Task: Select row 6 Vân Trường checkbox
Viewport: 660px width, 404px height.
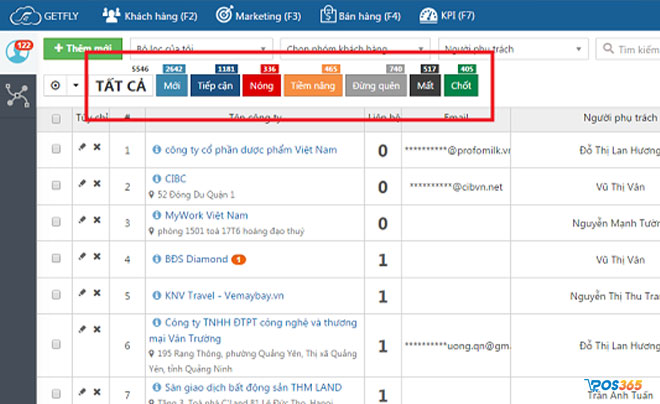Action: (x=56, y=344)
